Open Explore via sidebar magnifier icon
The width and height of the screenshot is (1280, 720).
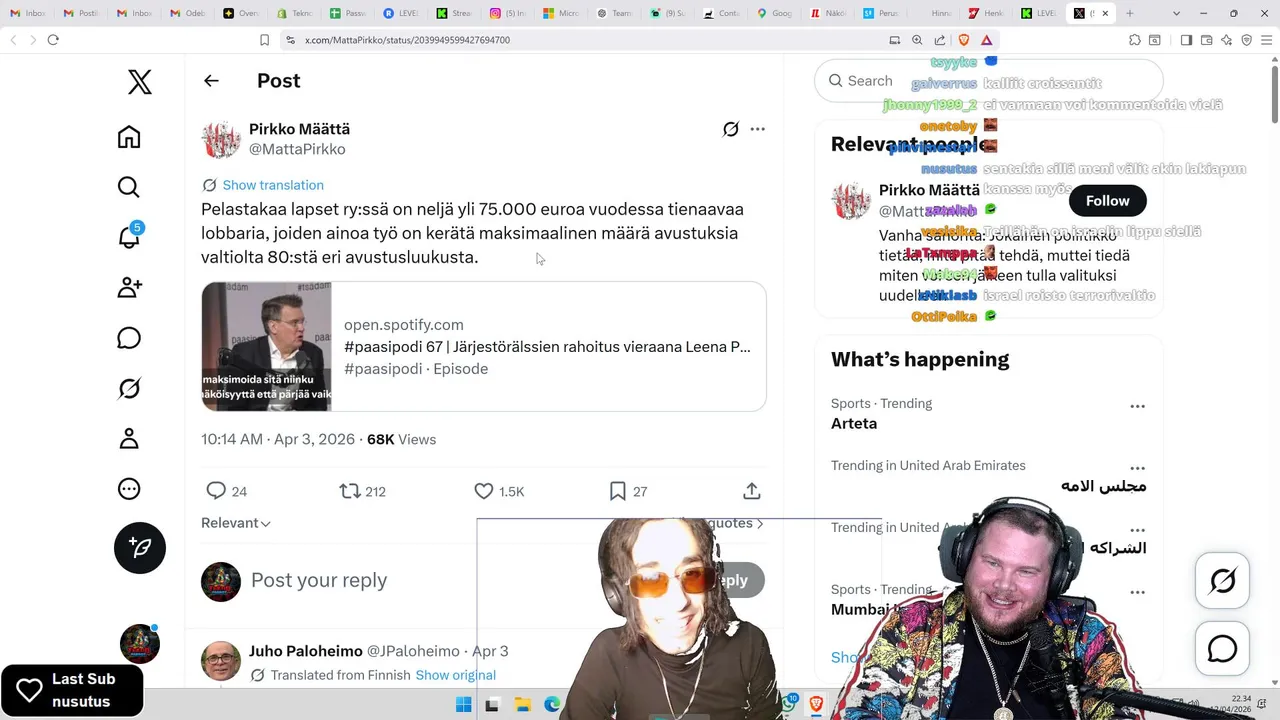pyautogui.click(x=129, y=187)
